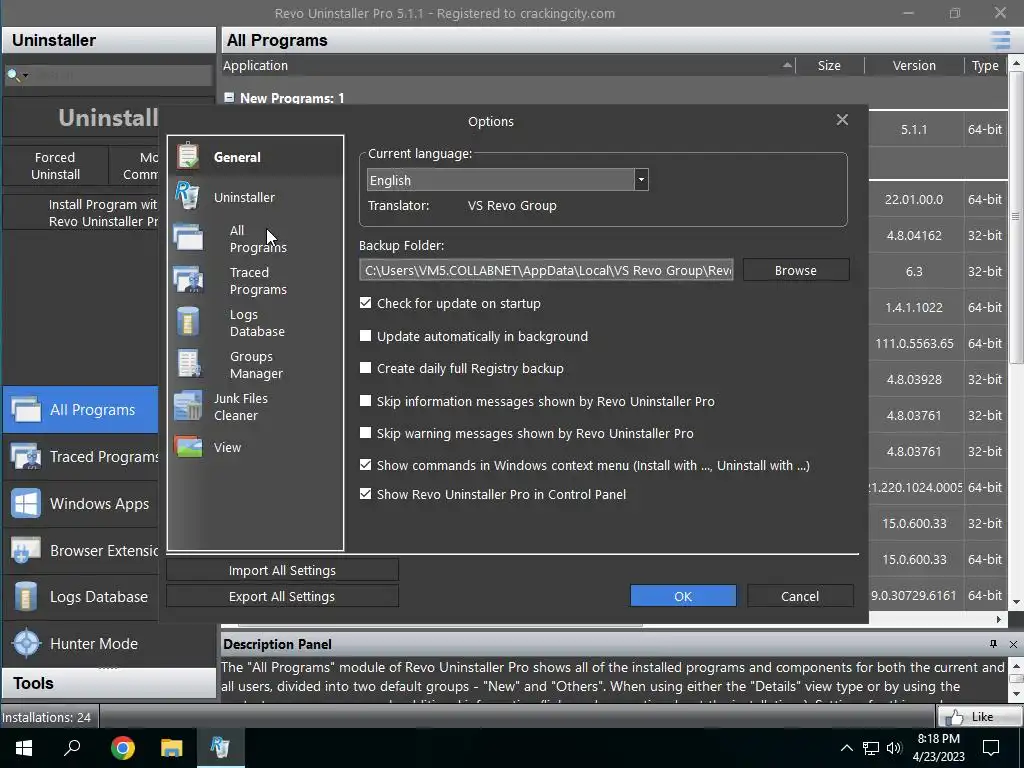The height and width of the screenshot is (768, 1024).
Task: Select Traced Programs text in Options tree
Action: 258,281
